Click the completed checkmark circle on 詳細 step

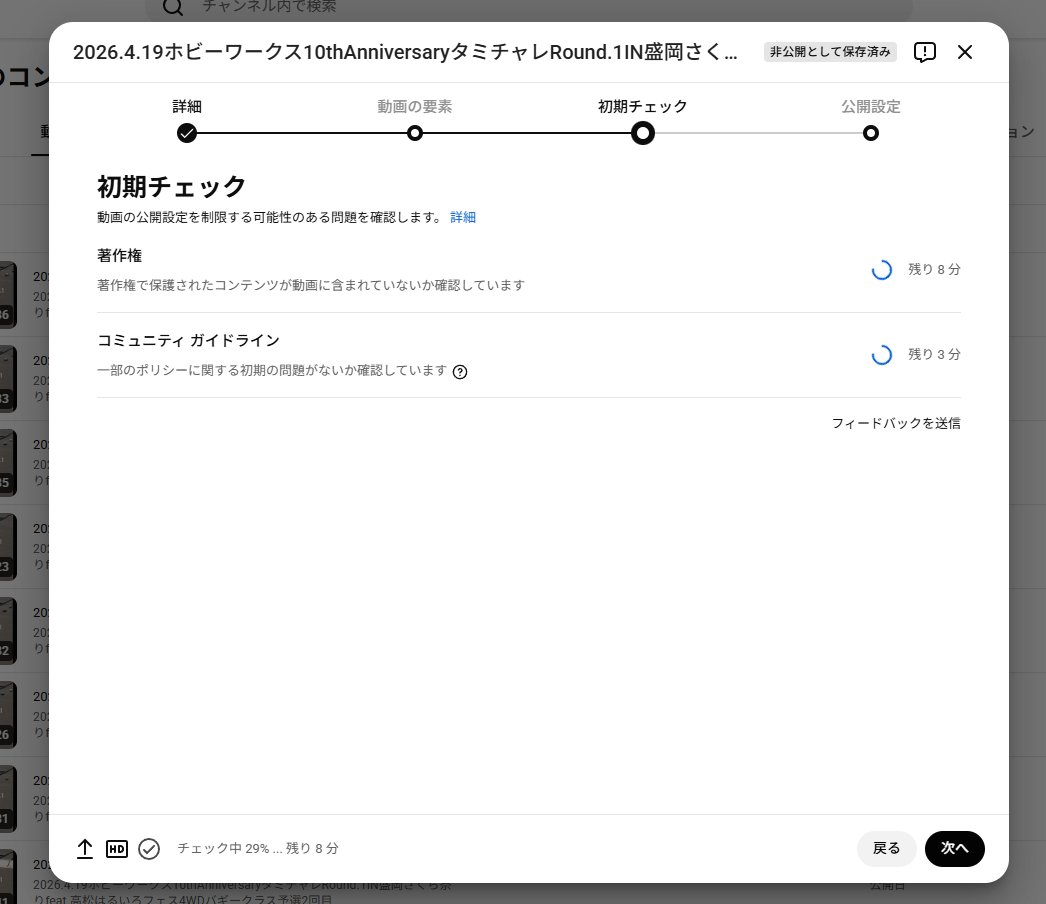(x=187, y=133)
